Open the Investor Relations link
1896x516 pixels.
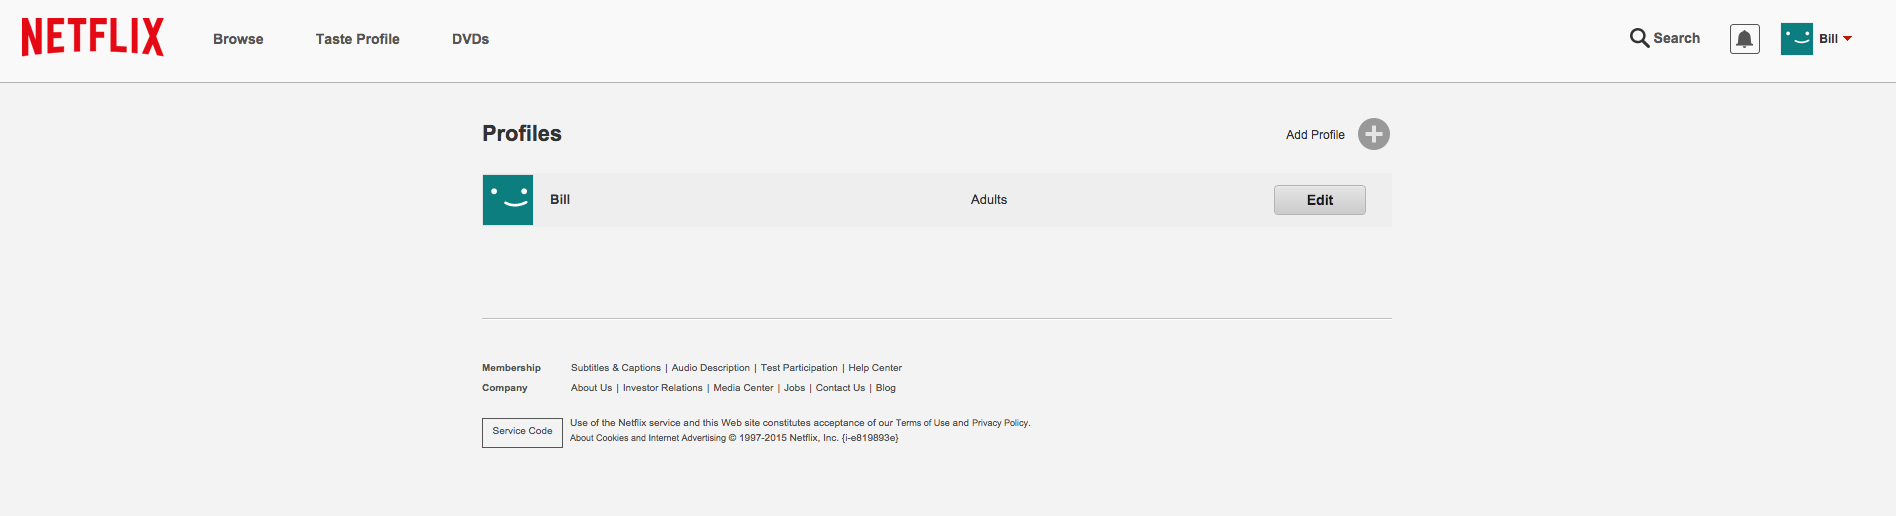pyautogui.click(x=662, y=388)
